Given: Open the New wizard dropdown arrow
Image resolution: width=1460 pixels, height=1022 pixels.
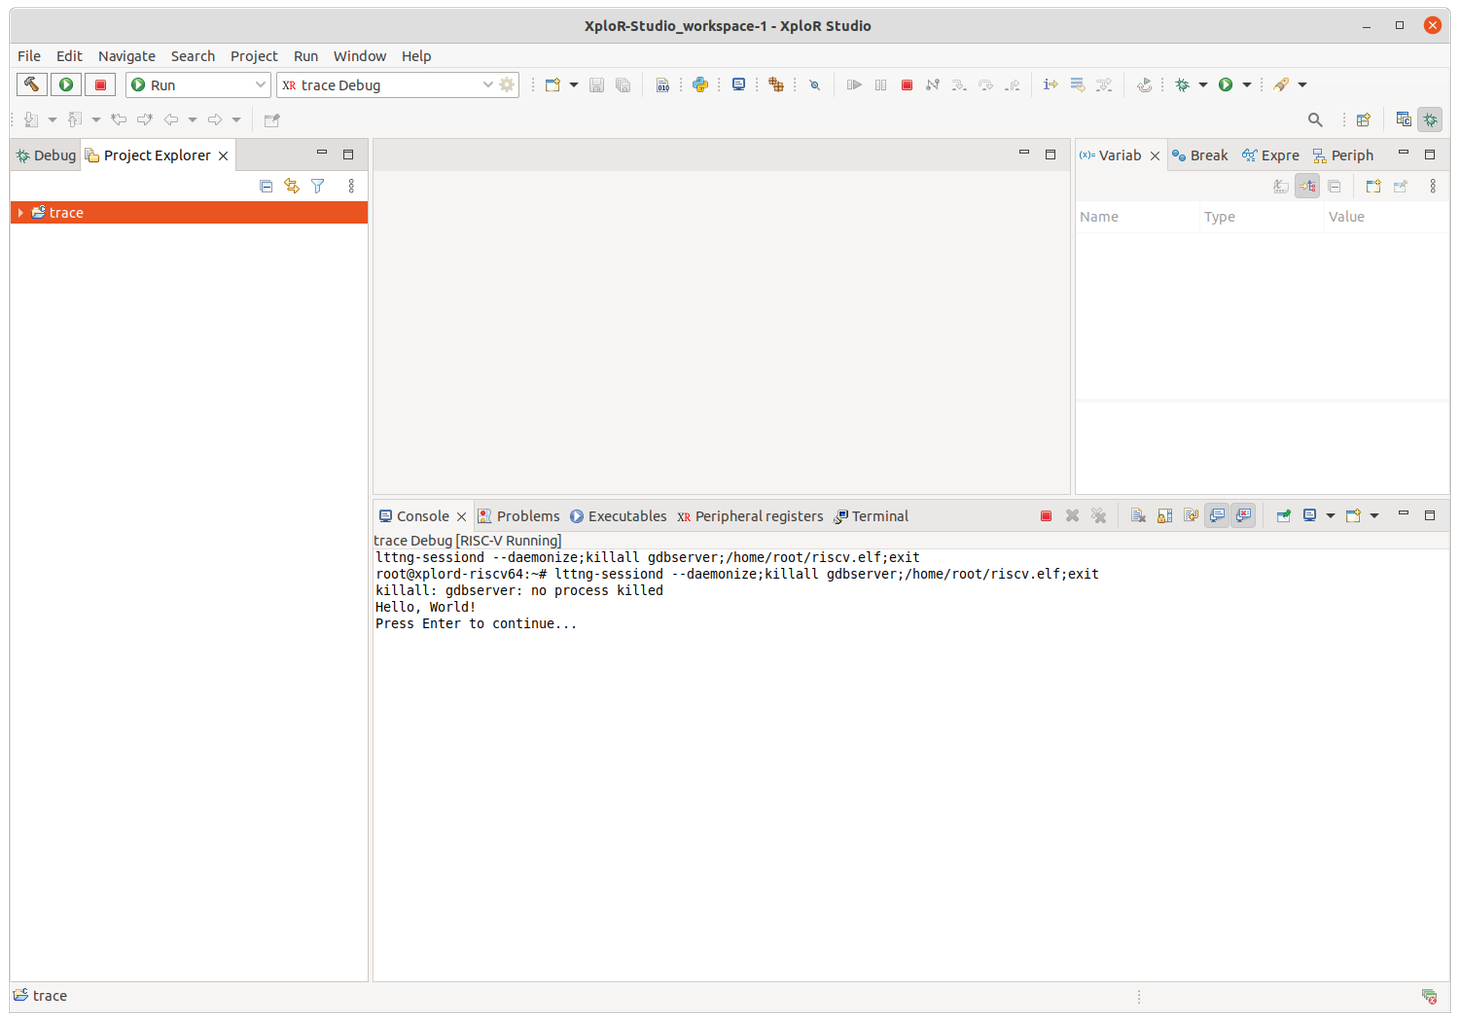Looking at the screenshot, I should (574, 85).
